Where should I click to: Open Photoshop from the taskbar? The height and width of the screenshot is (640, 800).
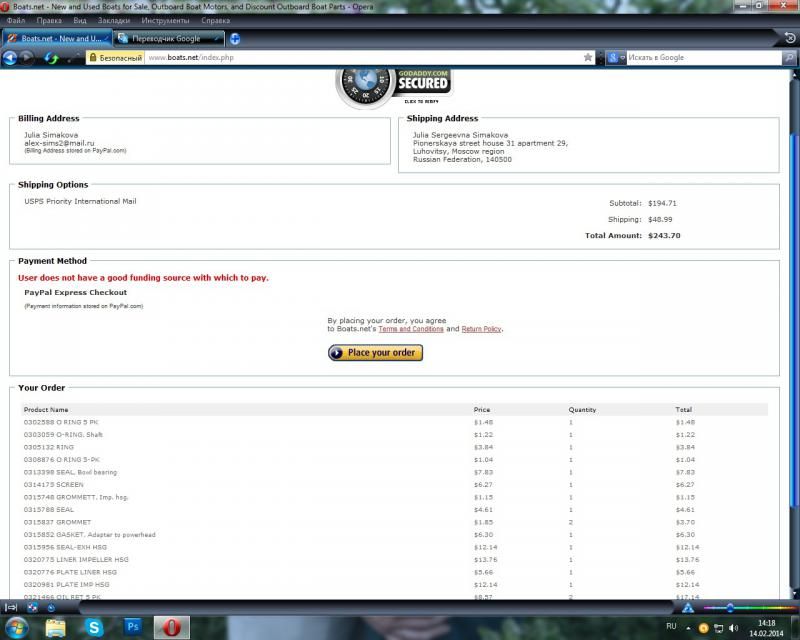point(132,627)
